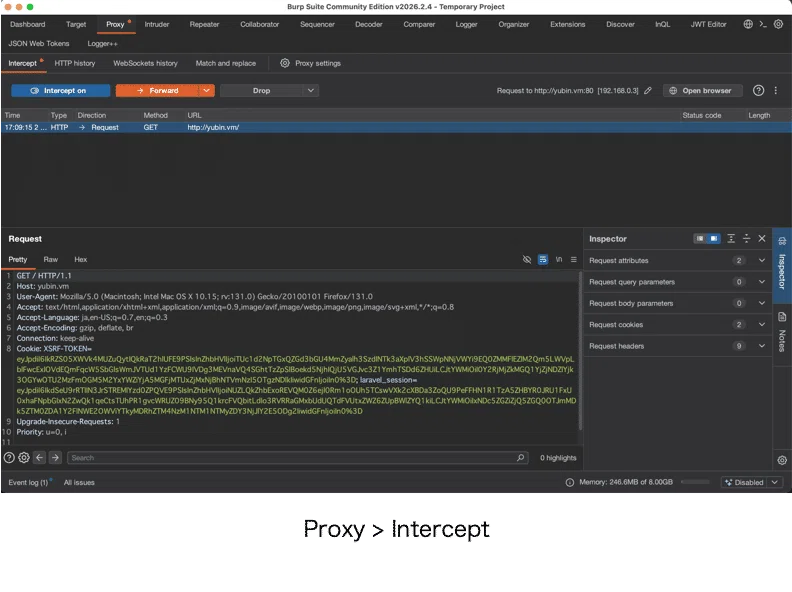
Task: Open help question mark near Open browser
Action: click(x=758, y=90)
